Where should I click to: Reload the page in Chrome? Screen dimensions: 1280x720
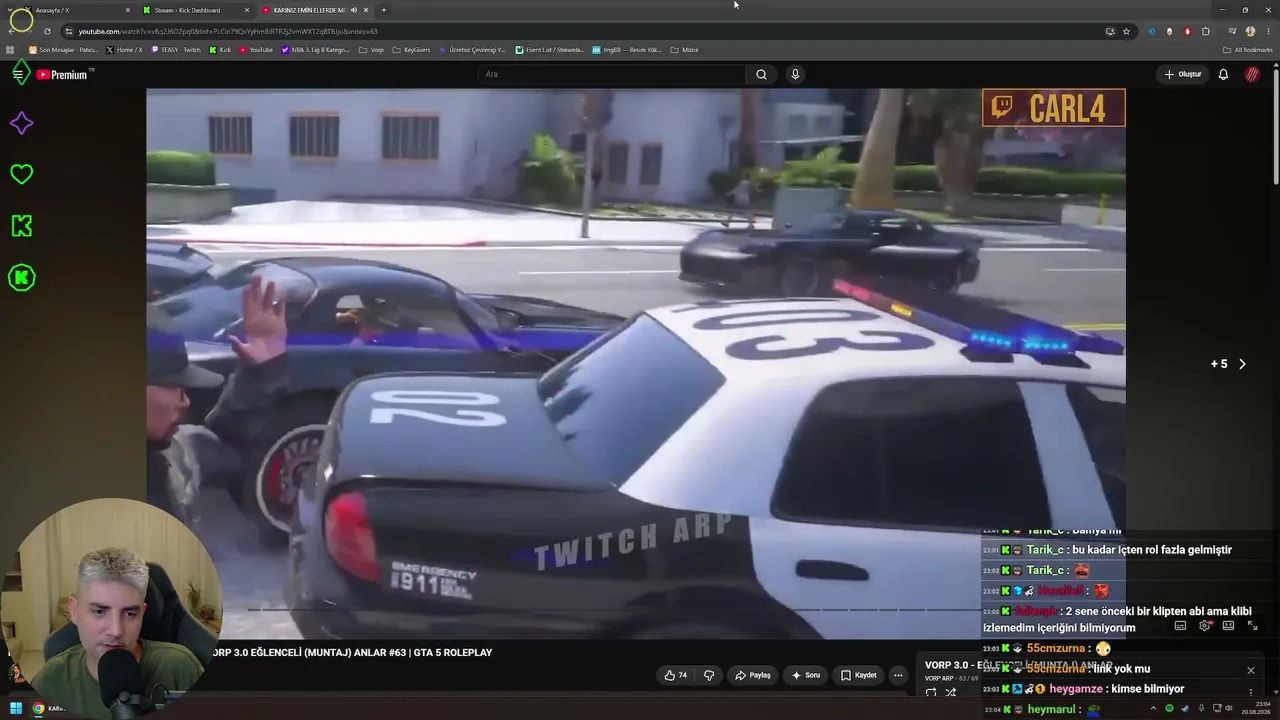(47, 31)
